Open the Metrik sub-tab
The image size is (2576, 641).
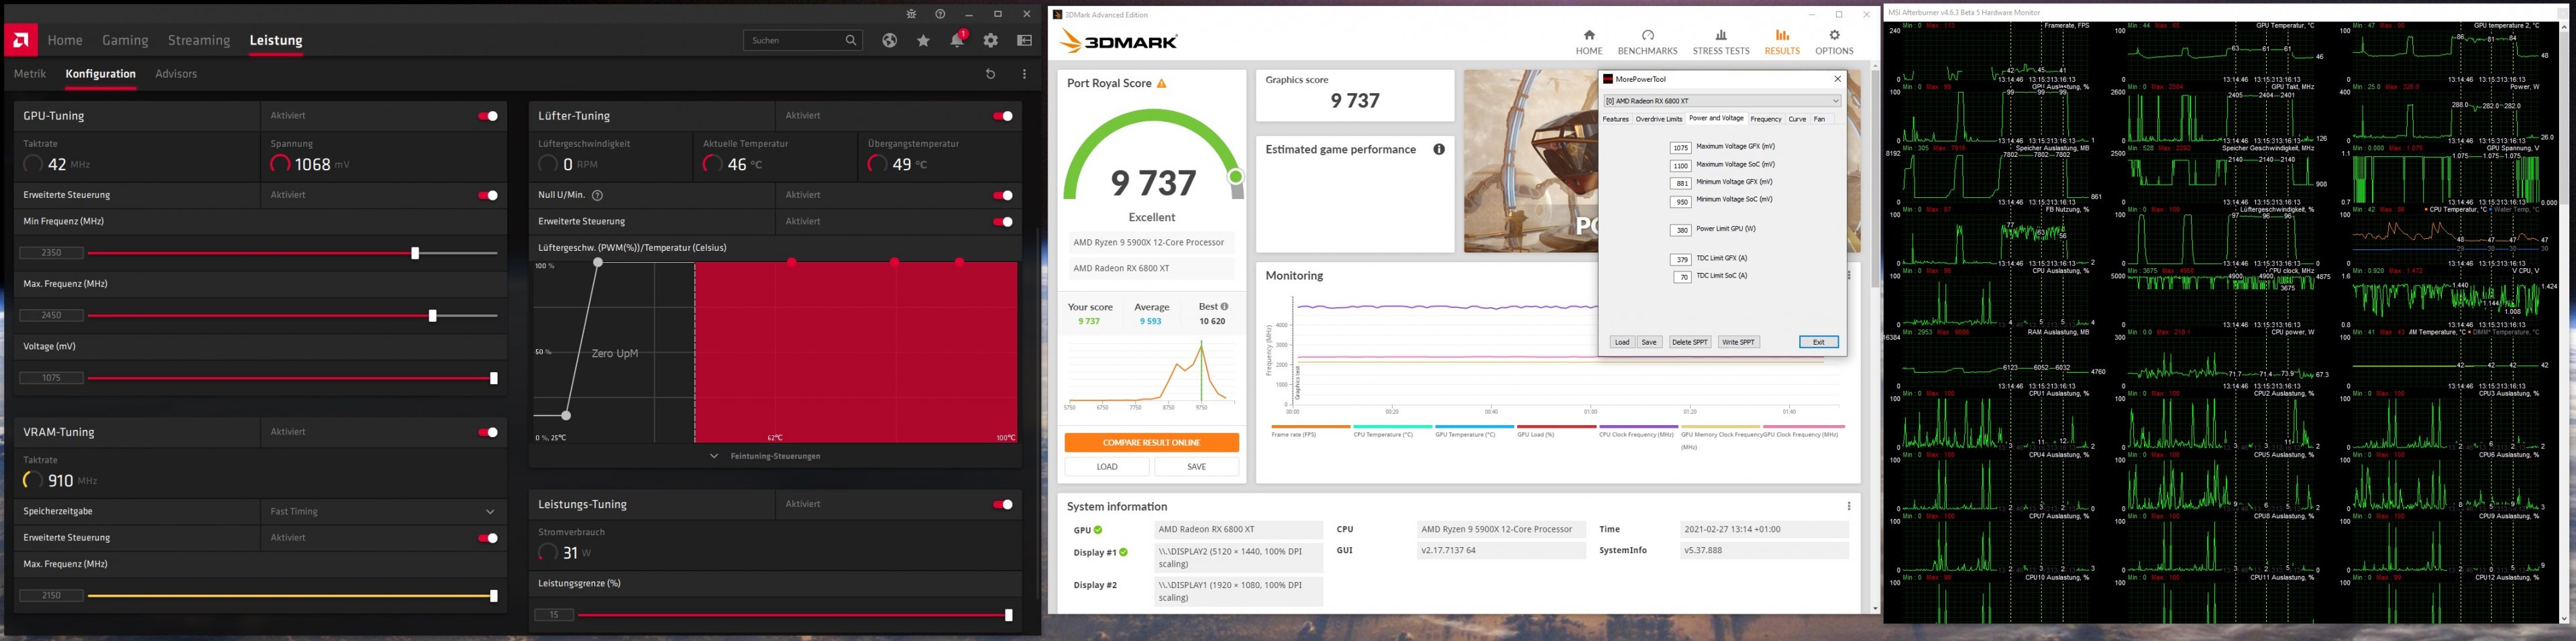30,74
